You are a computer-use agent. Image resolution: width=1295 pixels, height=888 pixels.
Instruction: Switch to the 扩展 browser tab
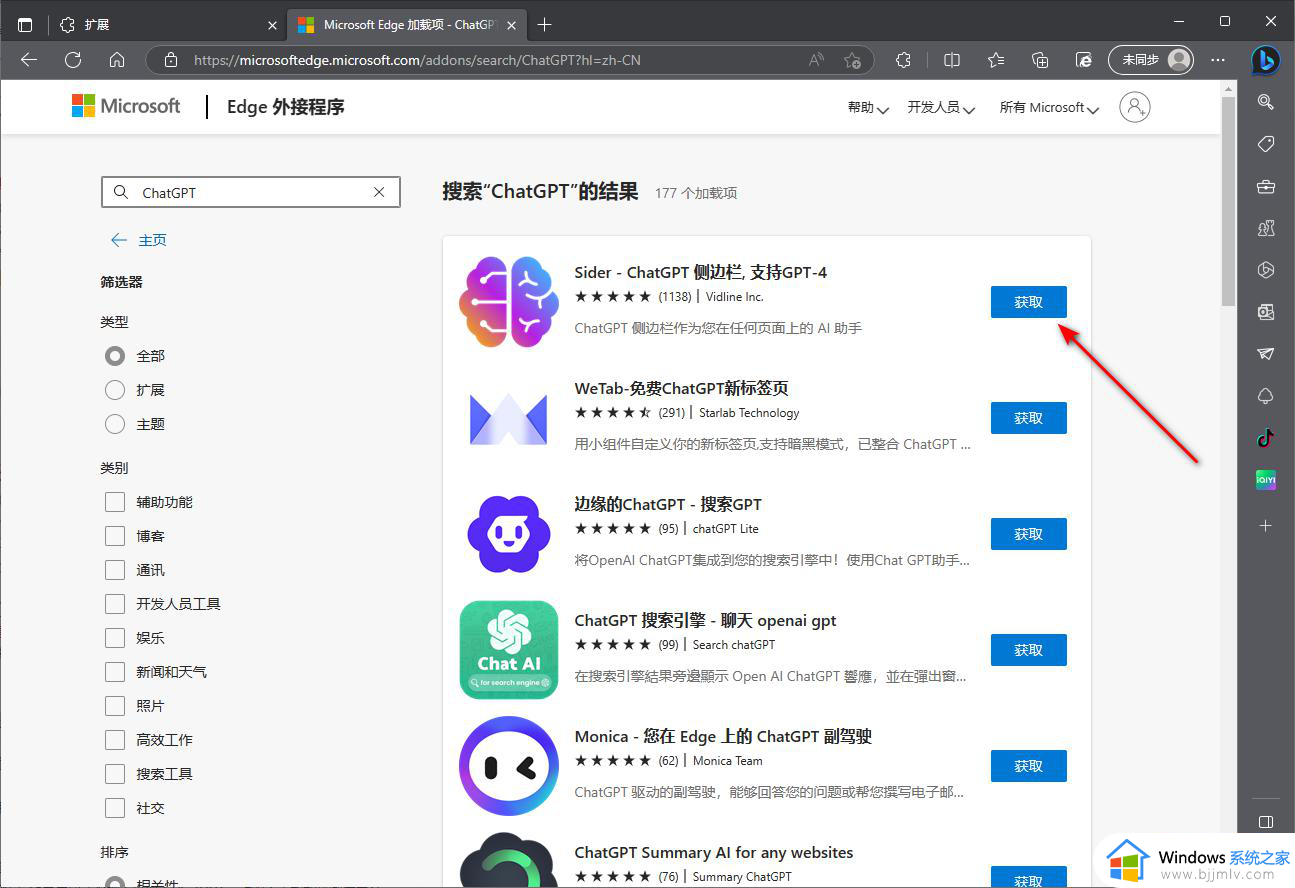[166, 24]
